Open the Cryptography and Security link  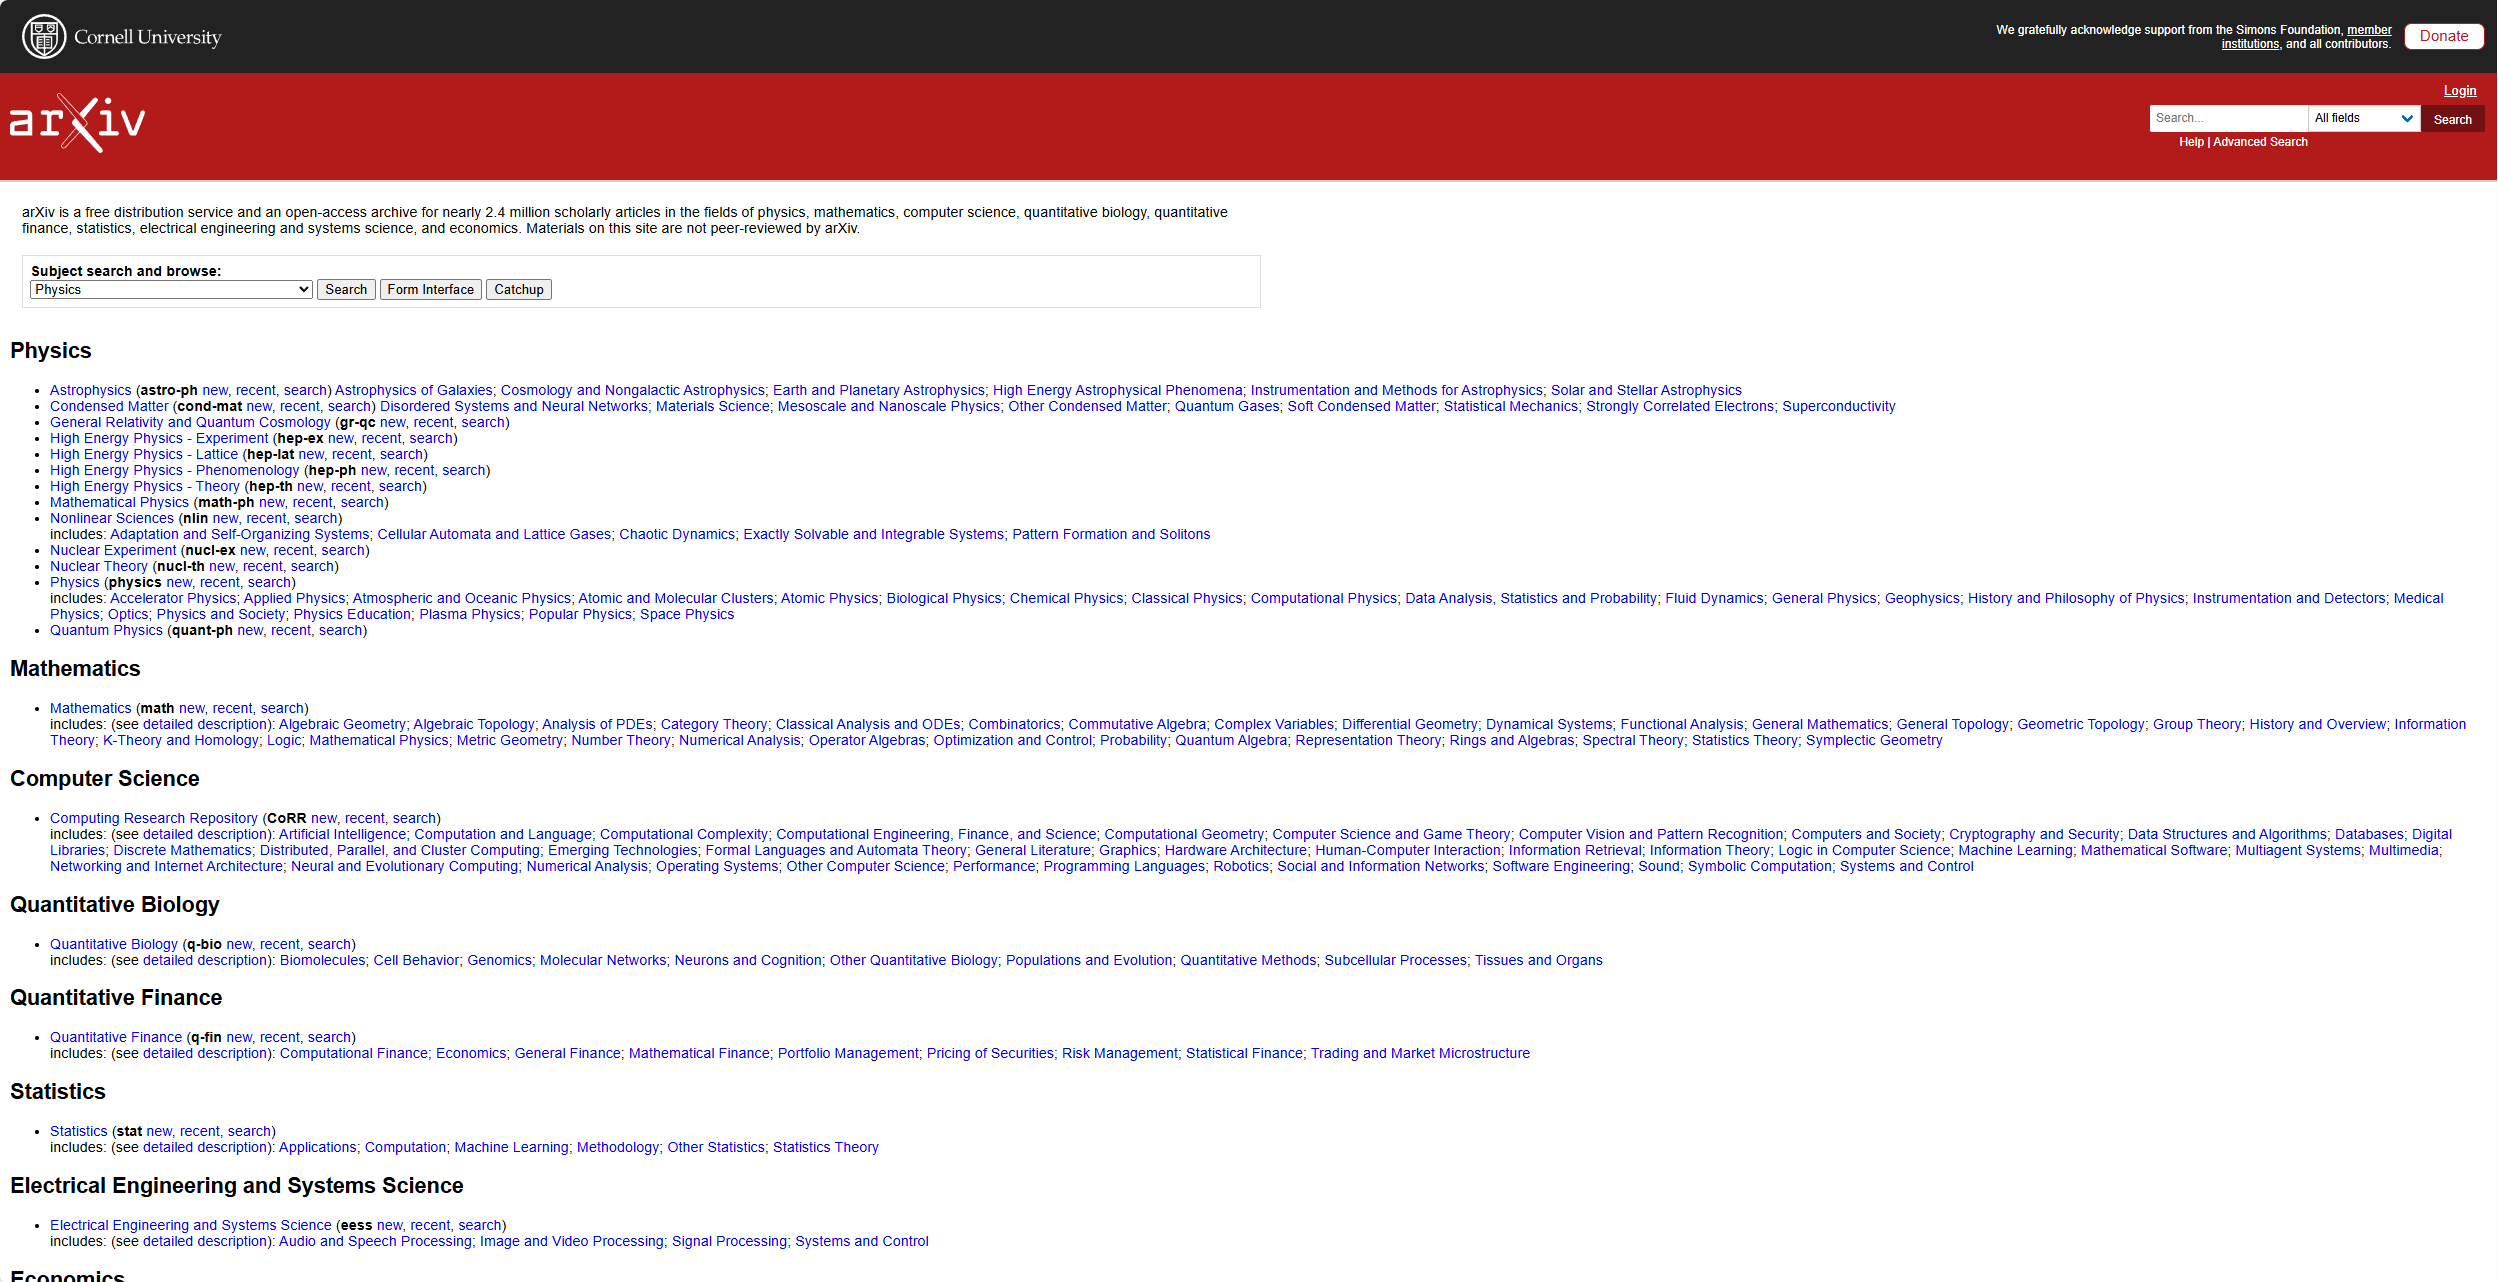(2034, 835)
